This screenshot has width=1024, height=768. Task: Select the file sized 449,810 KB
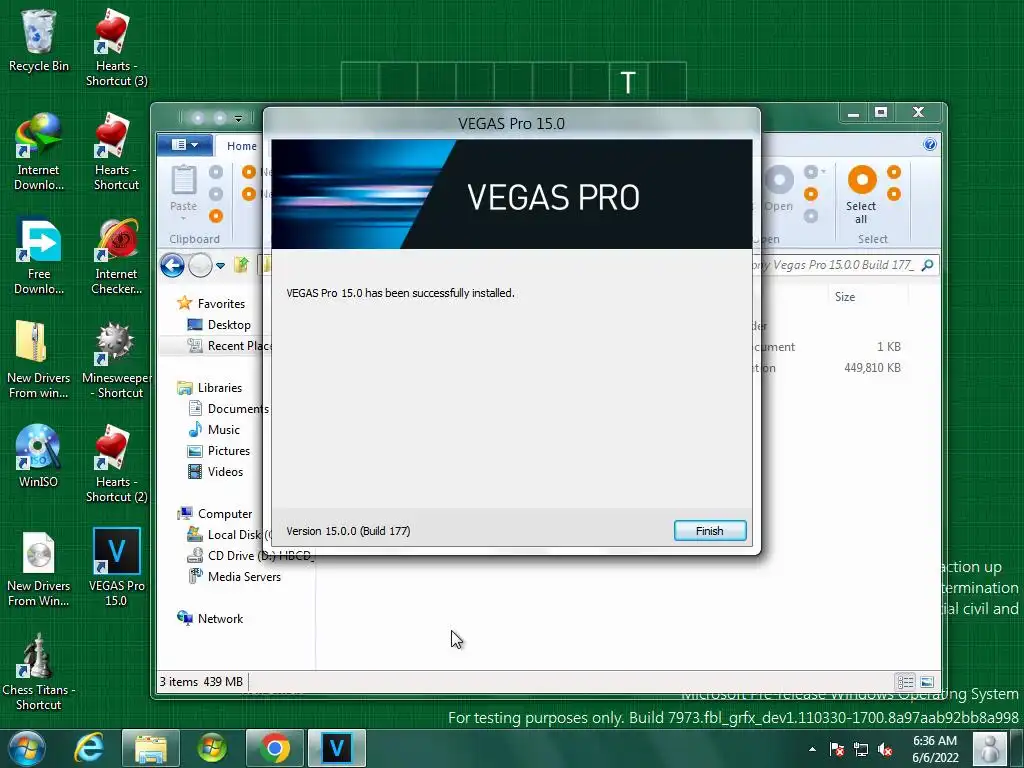[872, 368]
